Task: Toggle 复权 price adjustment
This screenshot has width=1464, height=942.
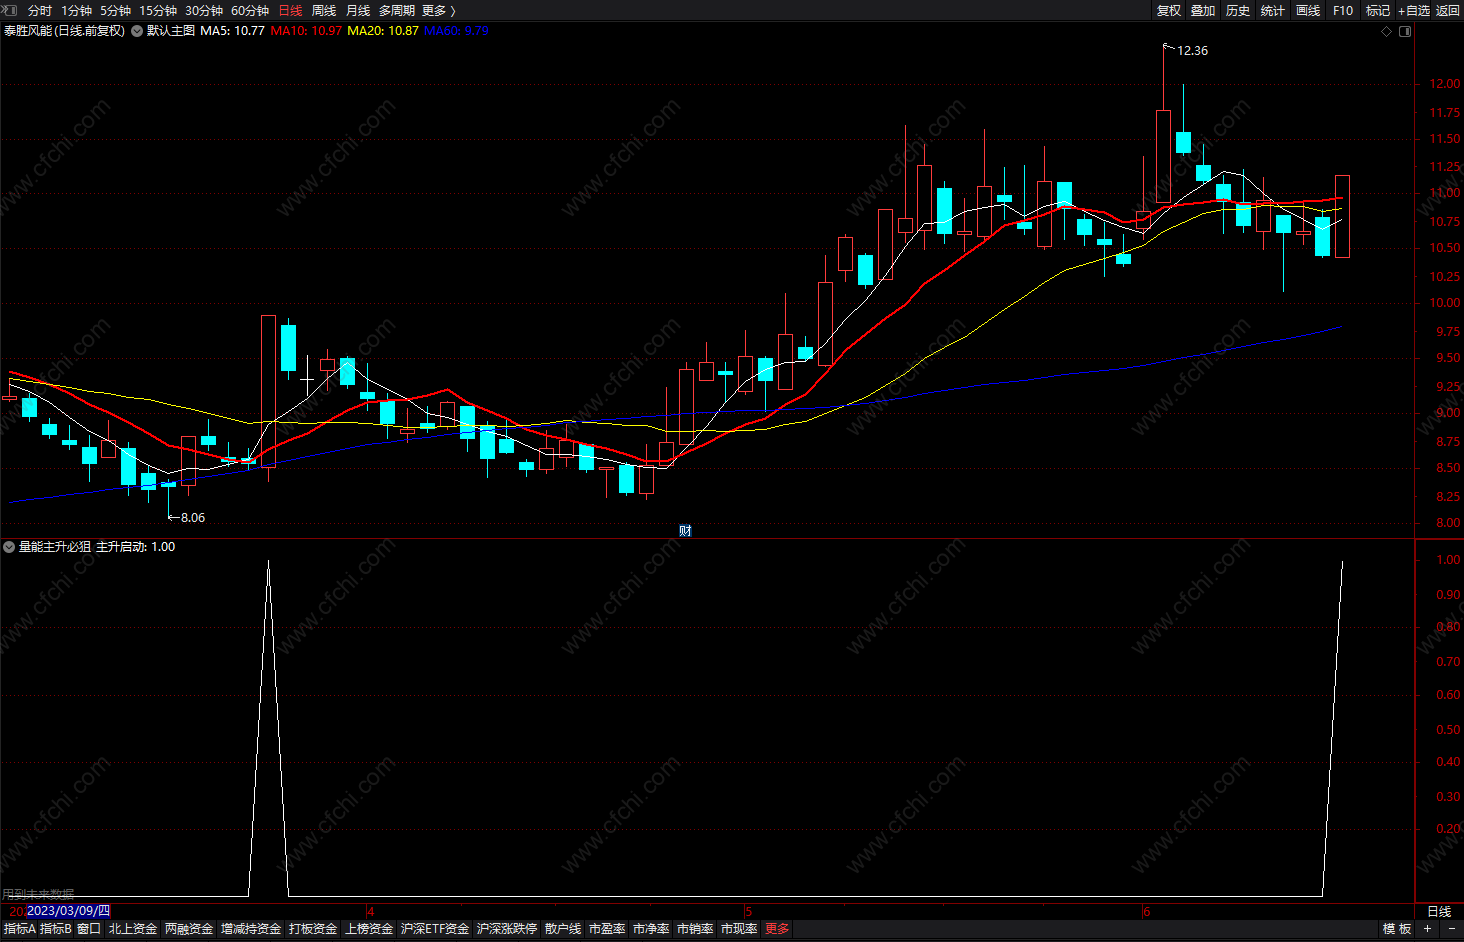Action: 1169,10
